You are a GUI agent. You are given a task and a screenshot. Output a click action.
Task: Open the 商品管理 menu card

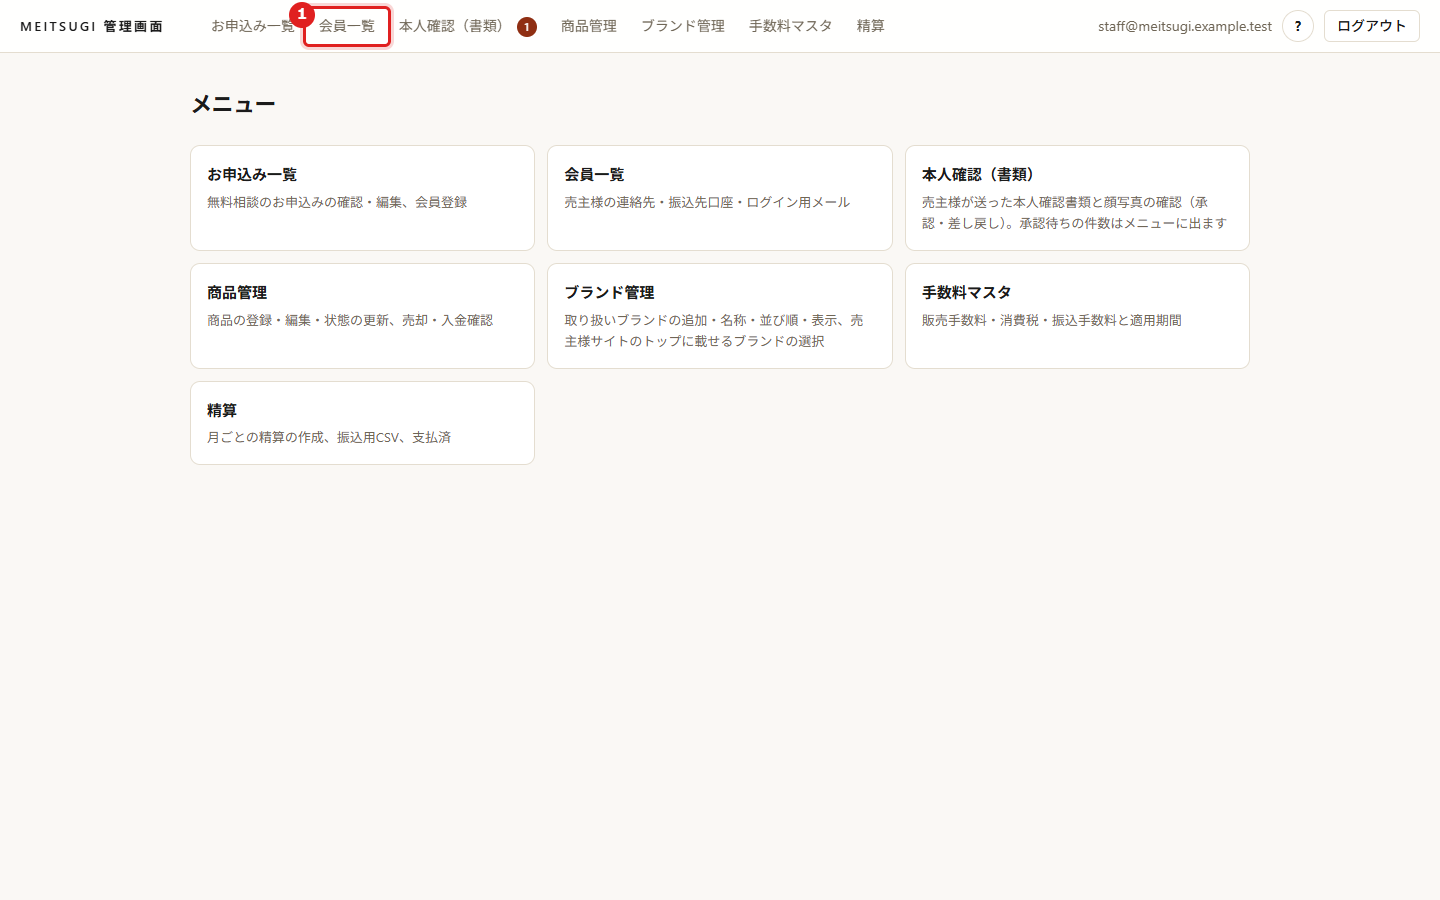click(x=362, y=316)
